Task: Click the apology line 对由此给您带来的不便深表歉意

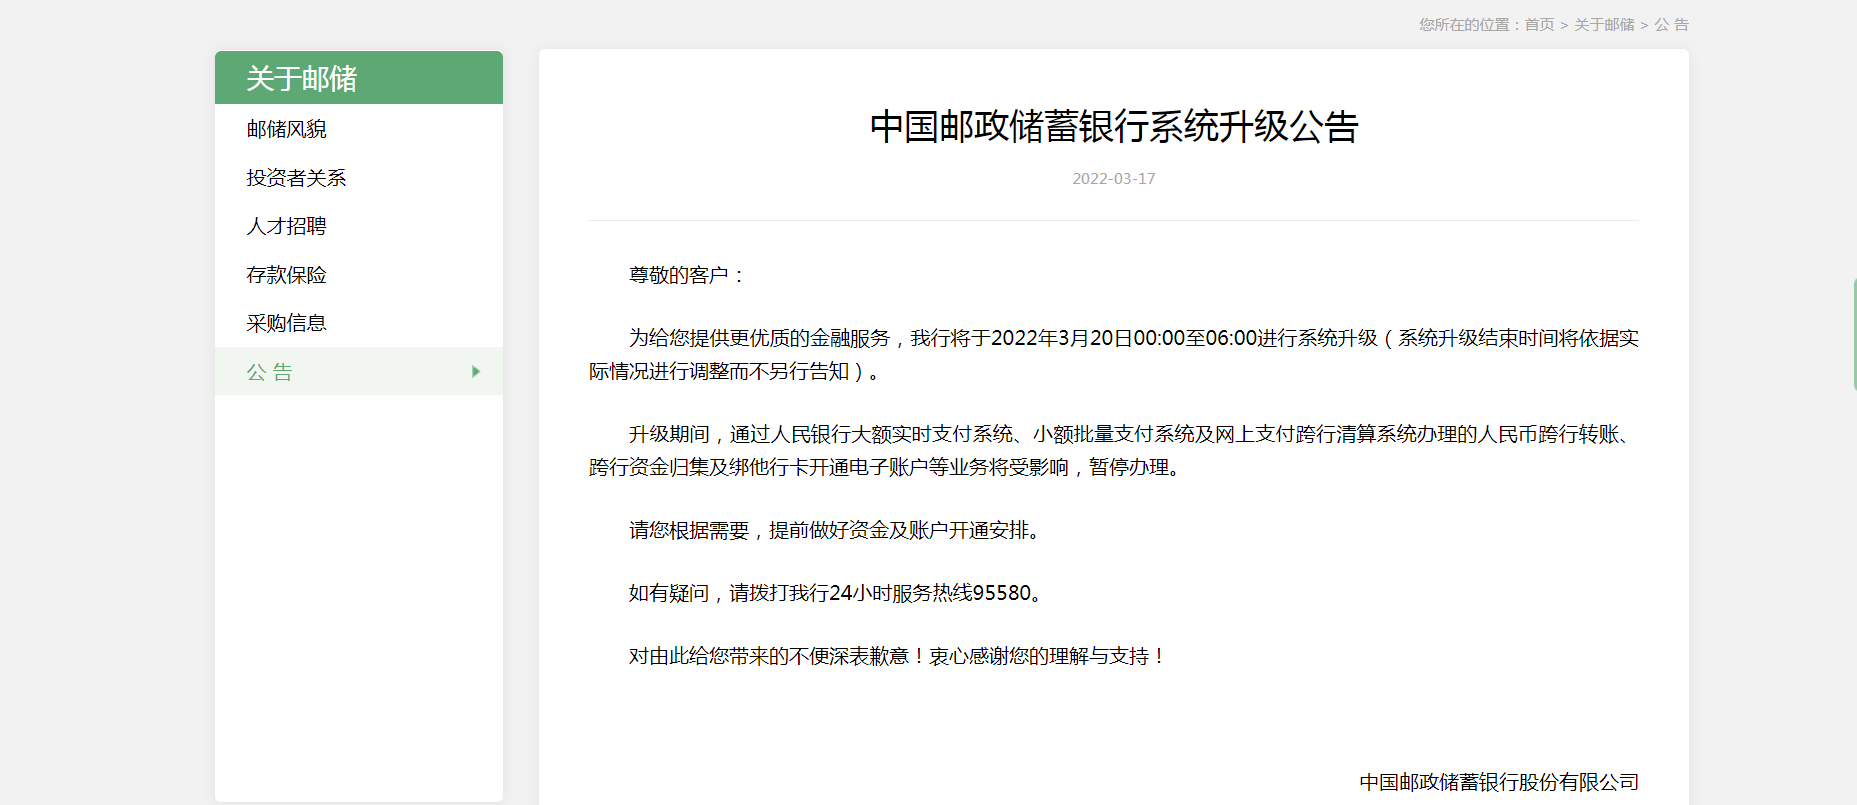Action: [897, 656]
